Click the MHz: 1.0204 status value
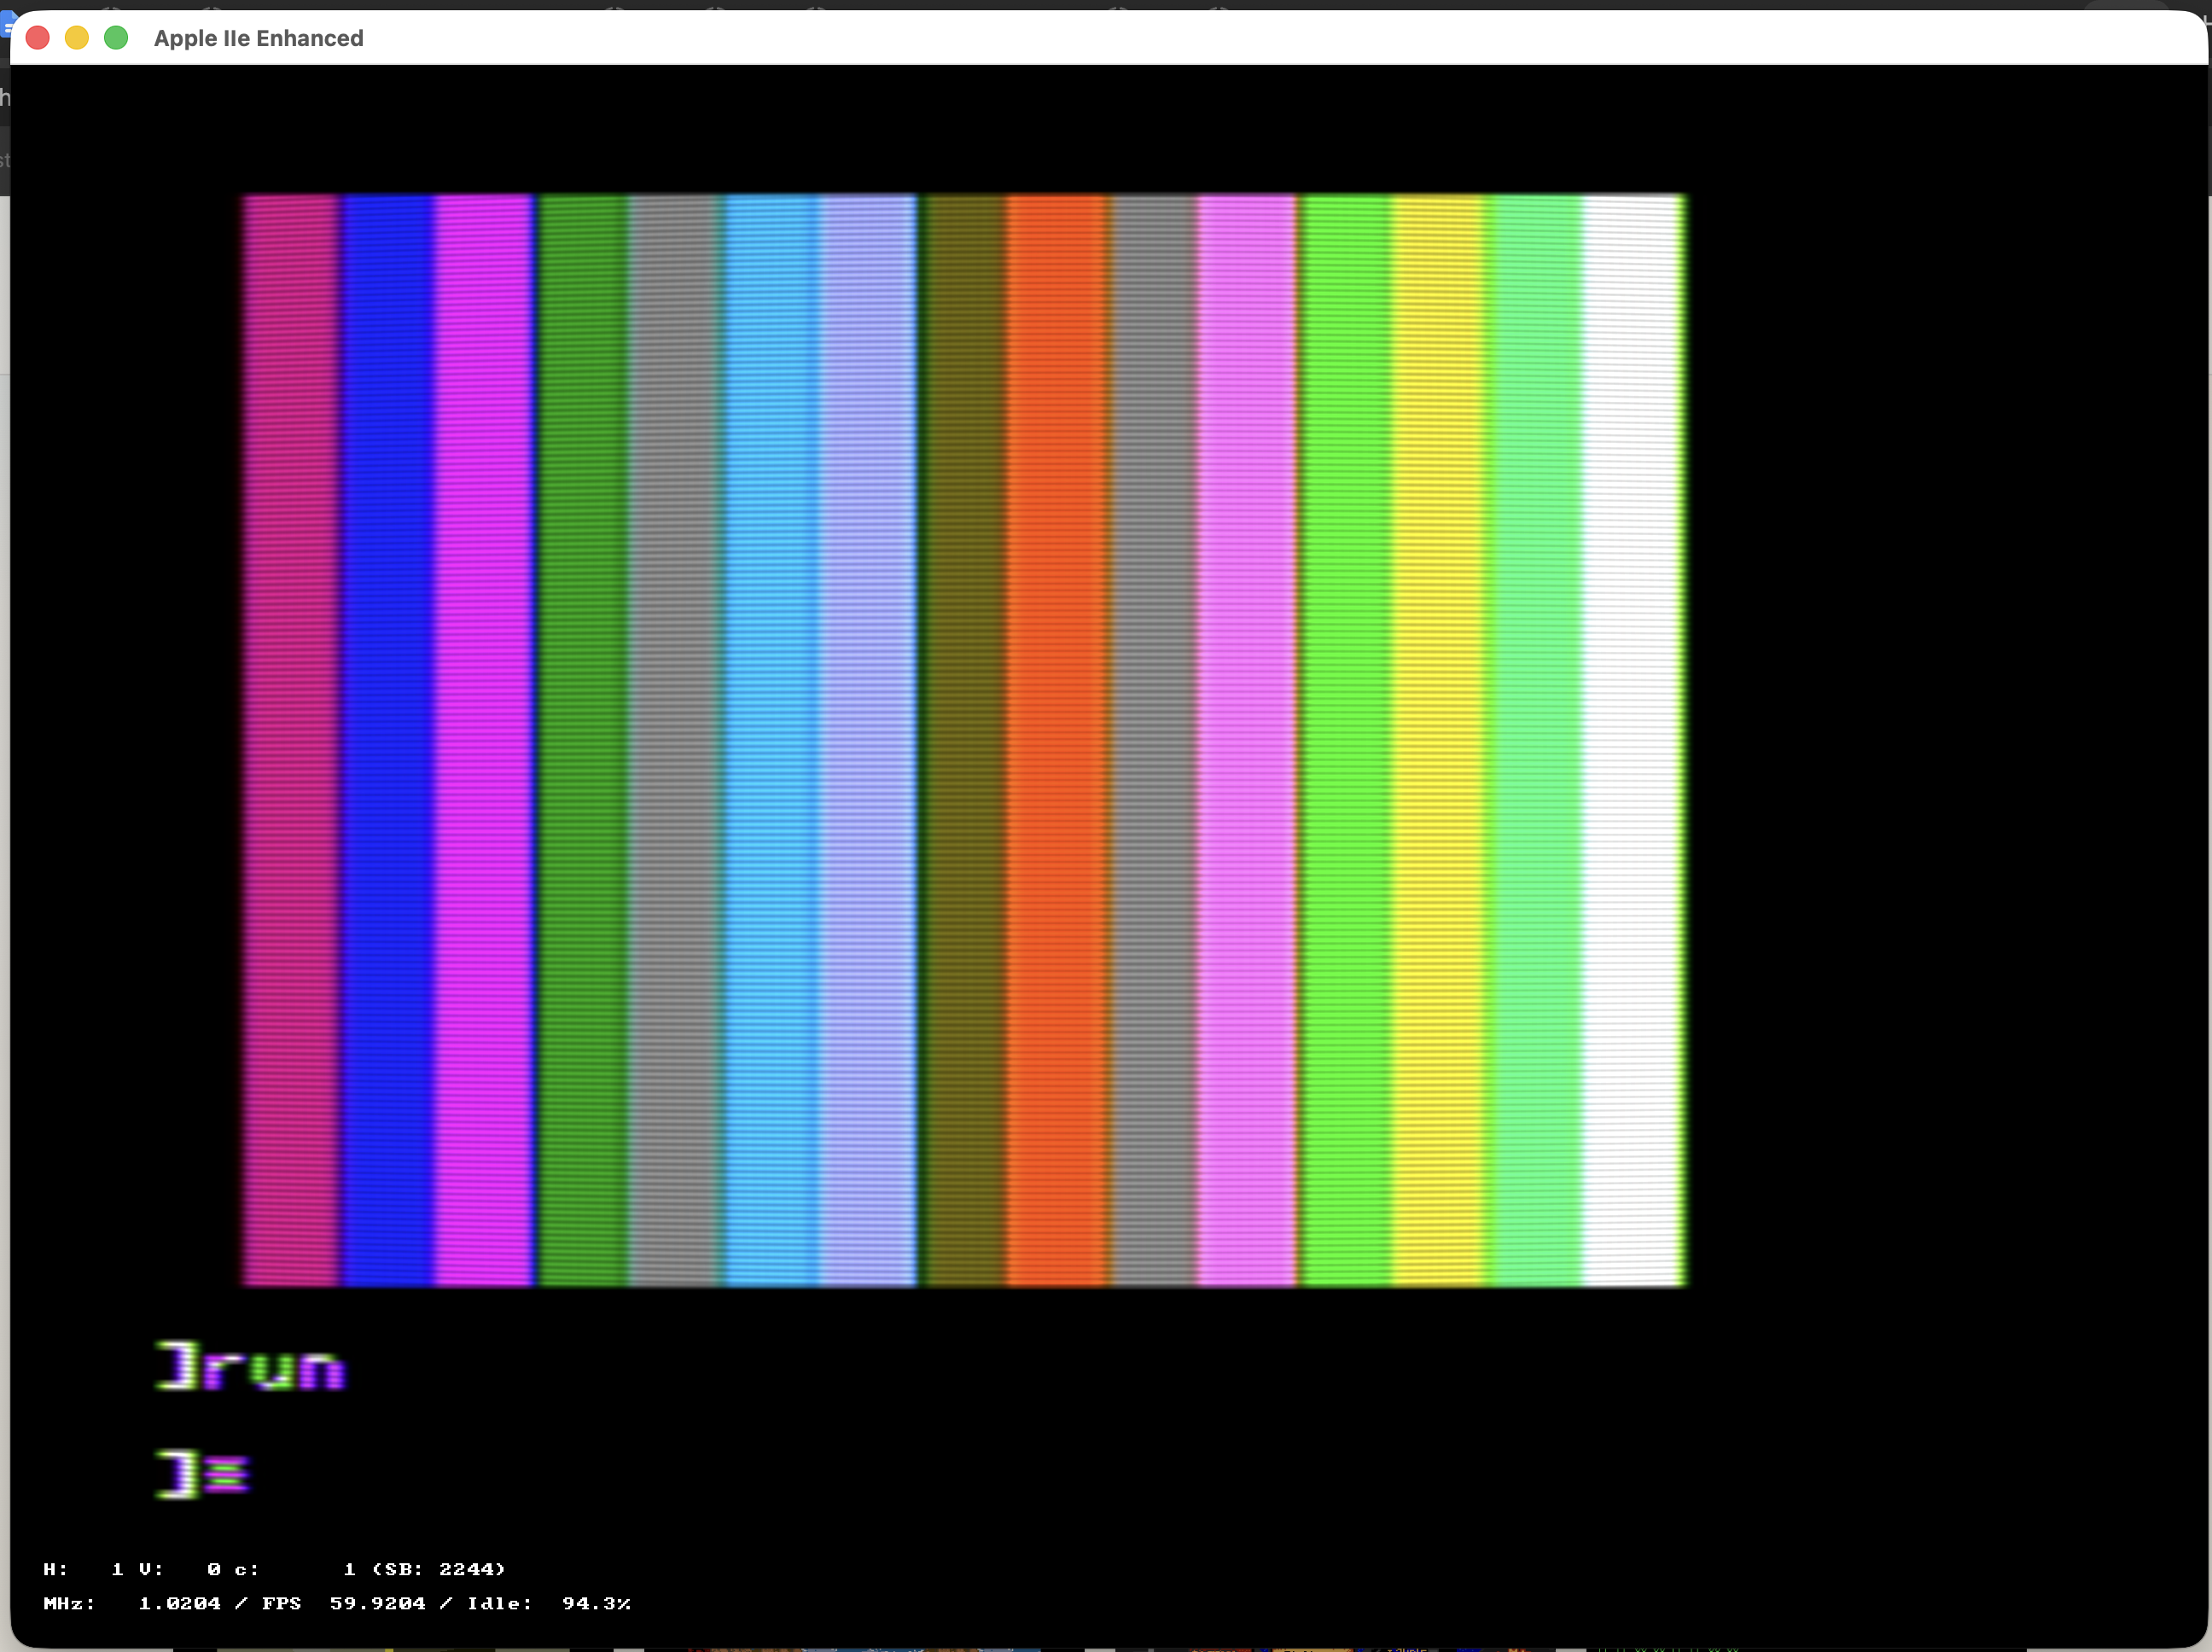Image resolution: width=2212 pixels, height=1652 pixels. (x=132, y=1603)
